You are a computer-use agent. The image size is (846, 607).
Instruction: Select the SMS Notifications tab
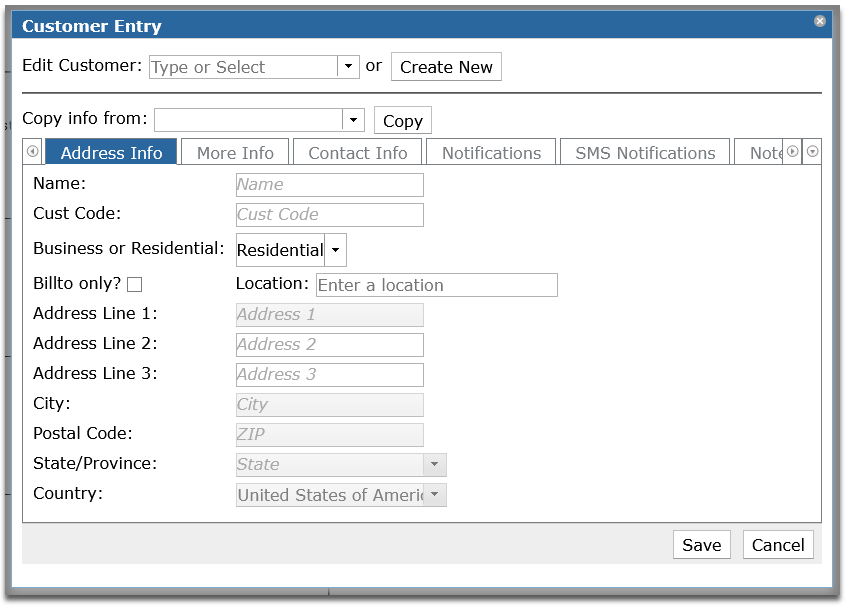tap(645, 153)
